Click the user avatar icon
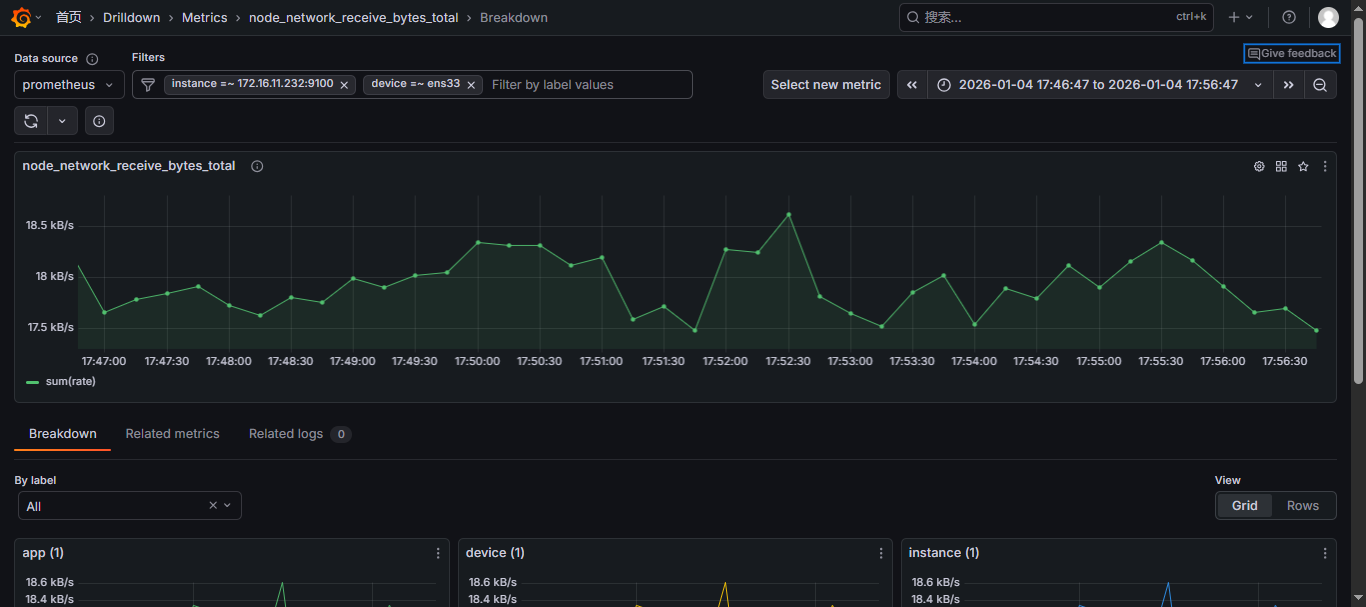 1328,17
